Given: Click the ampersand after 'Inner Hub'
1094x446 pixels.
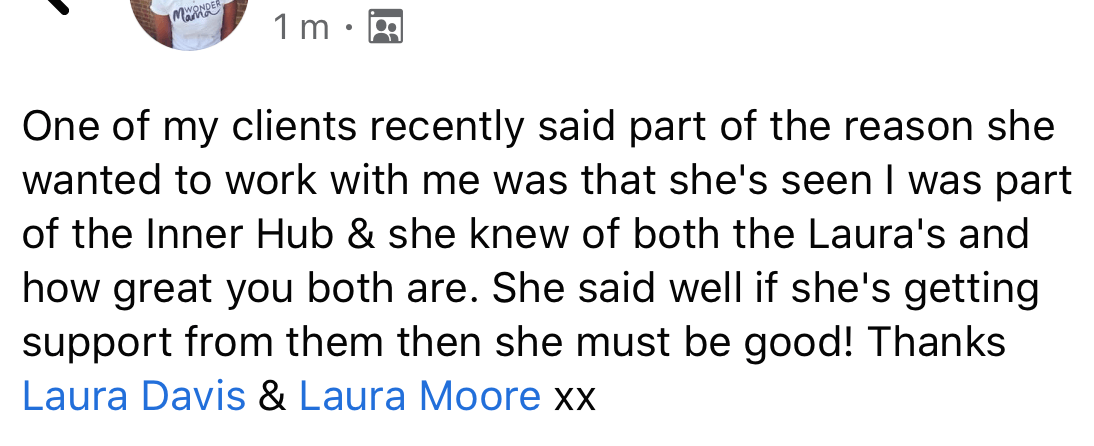Looking at the screenshot, I should [x=361, y=234].
